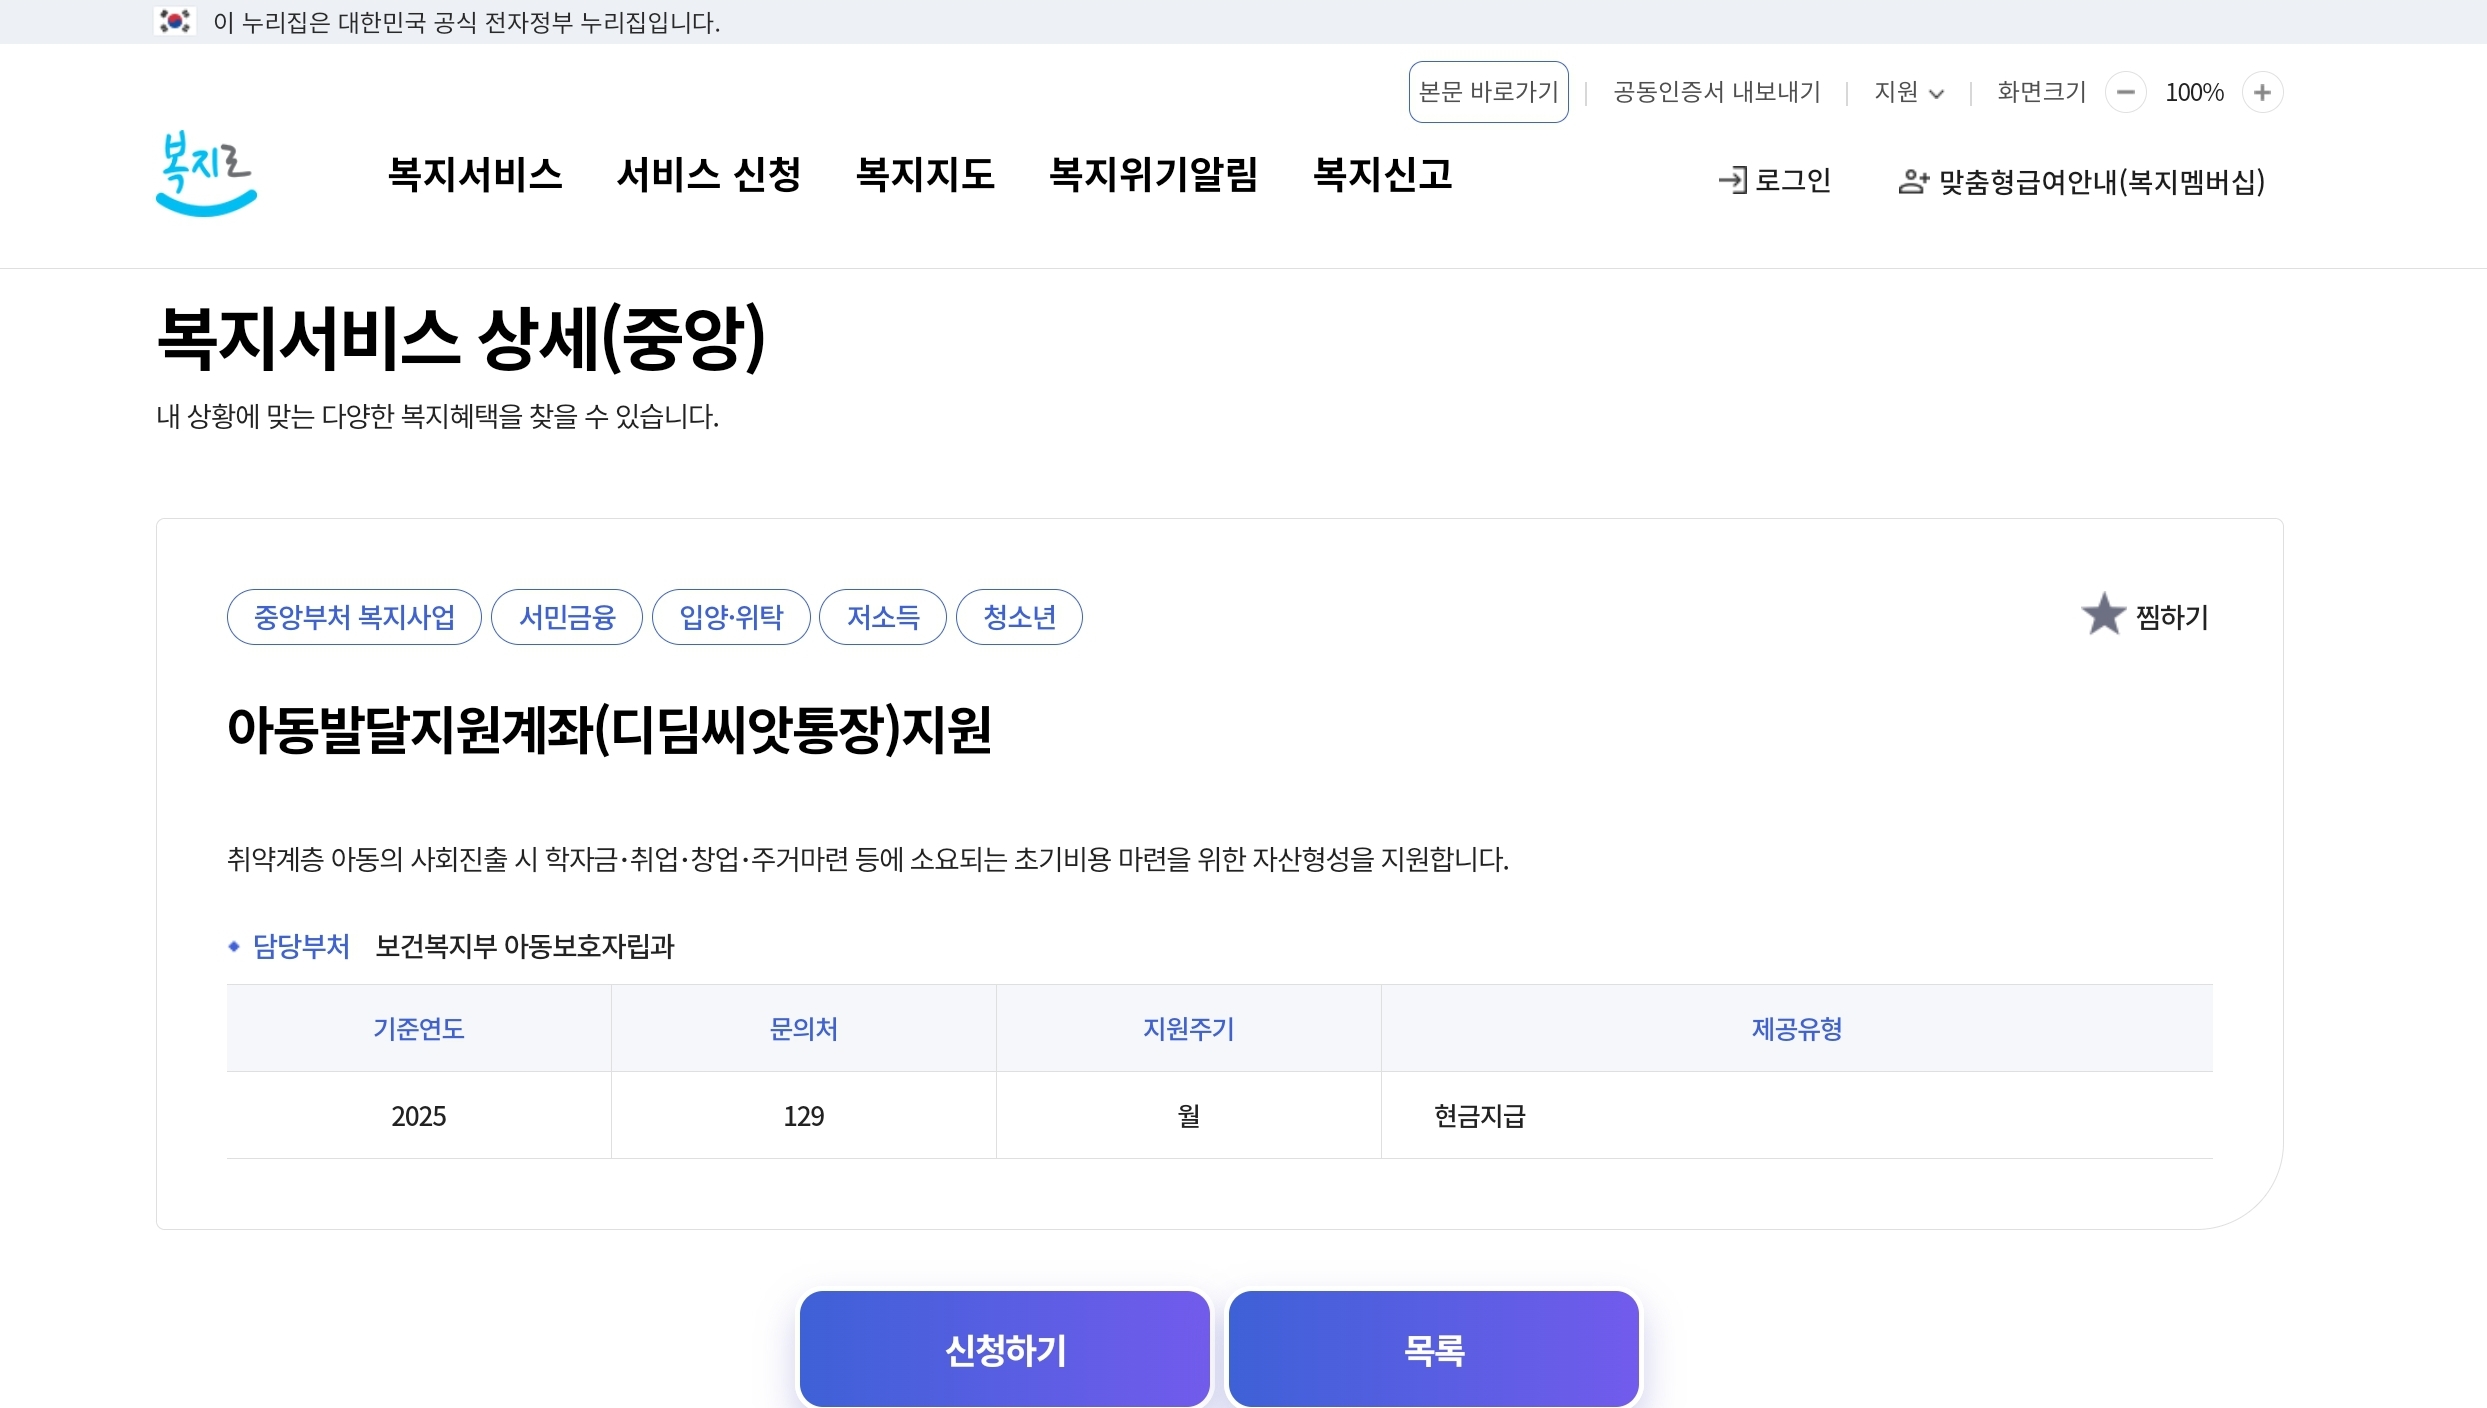
Task: Click the 본문 바로가기 skip link
Action: click(1488, 92)
